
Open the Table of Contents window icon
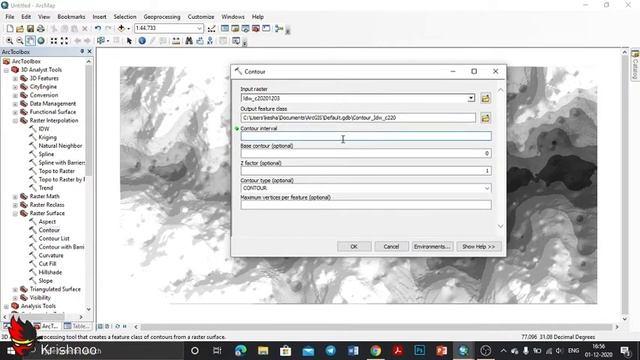[x=224, y=29]
